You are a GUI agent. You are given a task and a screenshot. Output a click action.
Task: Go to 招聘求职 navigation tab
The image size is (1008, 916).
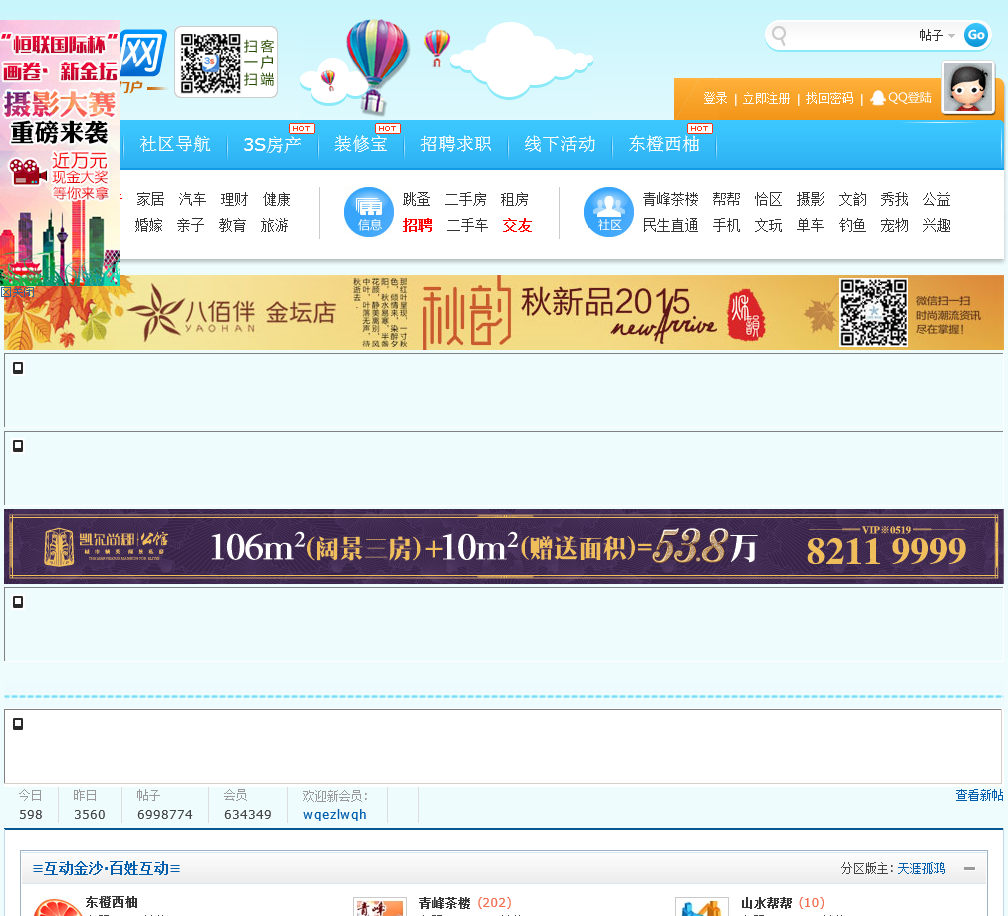click(456, 144)
